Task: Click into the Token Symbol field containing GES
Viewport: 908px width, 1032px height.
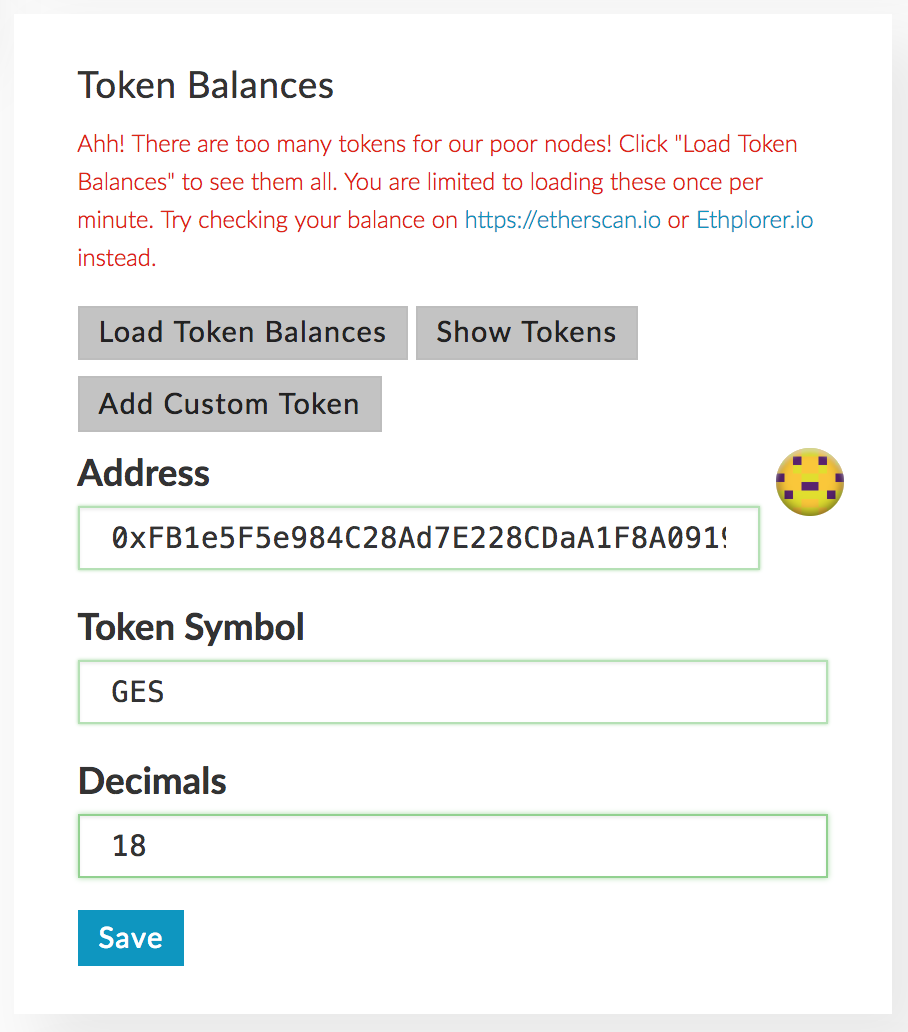Action: tap(452, 692)
